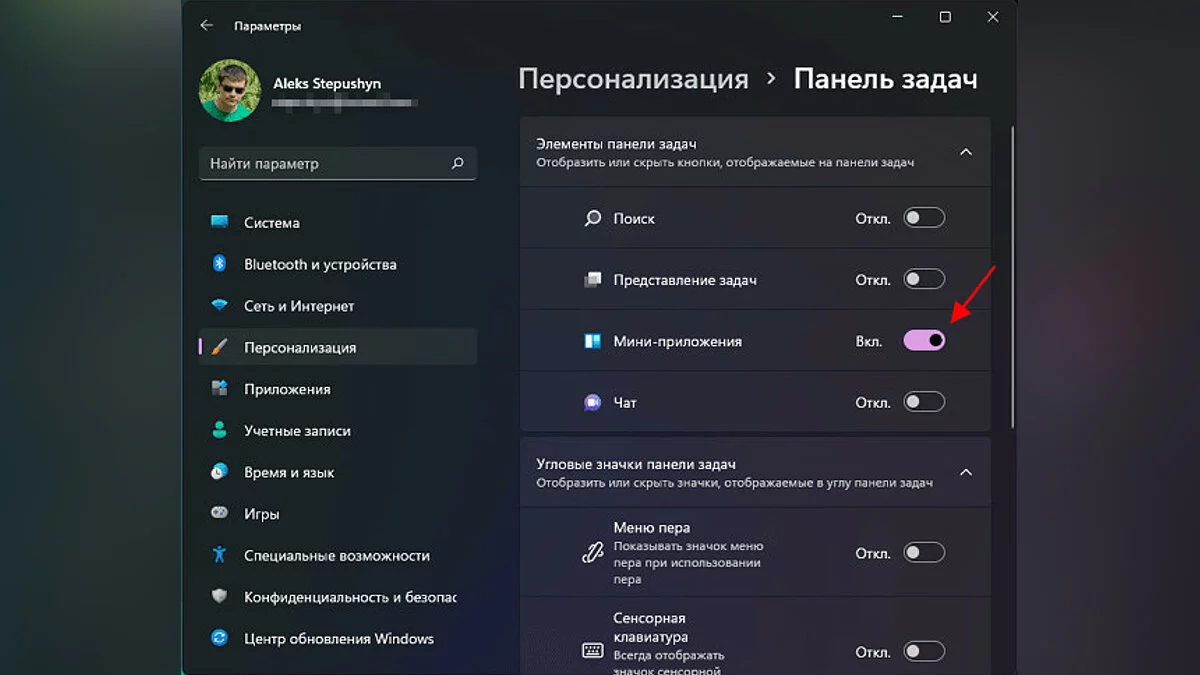Click the Центр обновления Windows update icon
Viewport: 1200px width, 675px height.
[219, 638]
